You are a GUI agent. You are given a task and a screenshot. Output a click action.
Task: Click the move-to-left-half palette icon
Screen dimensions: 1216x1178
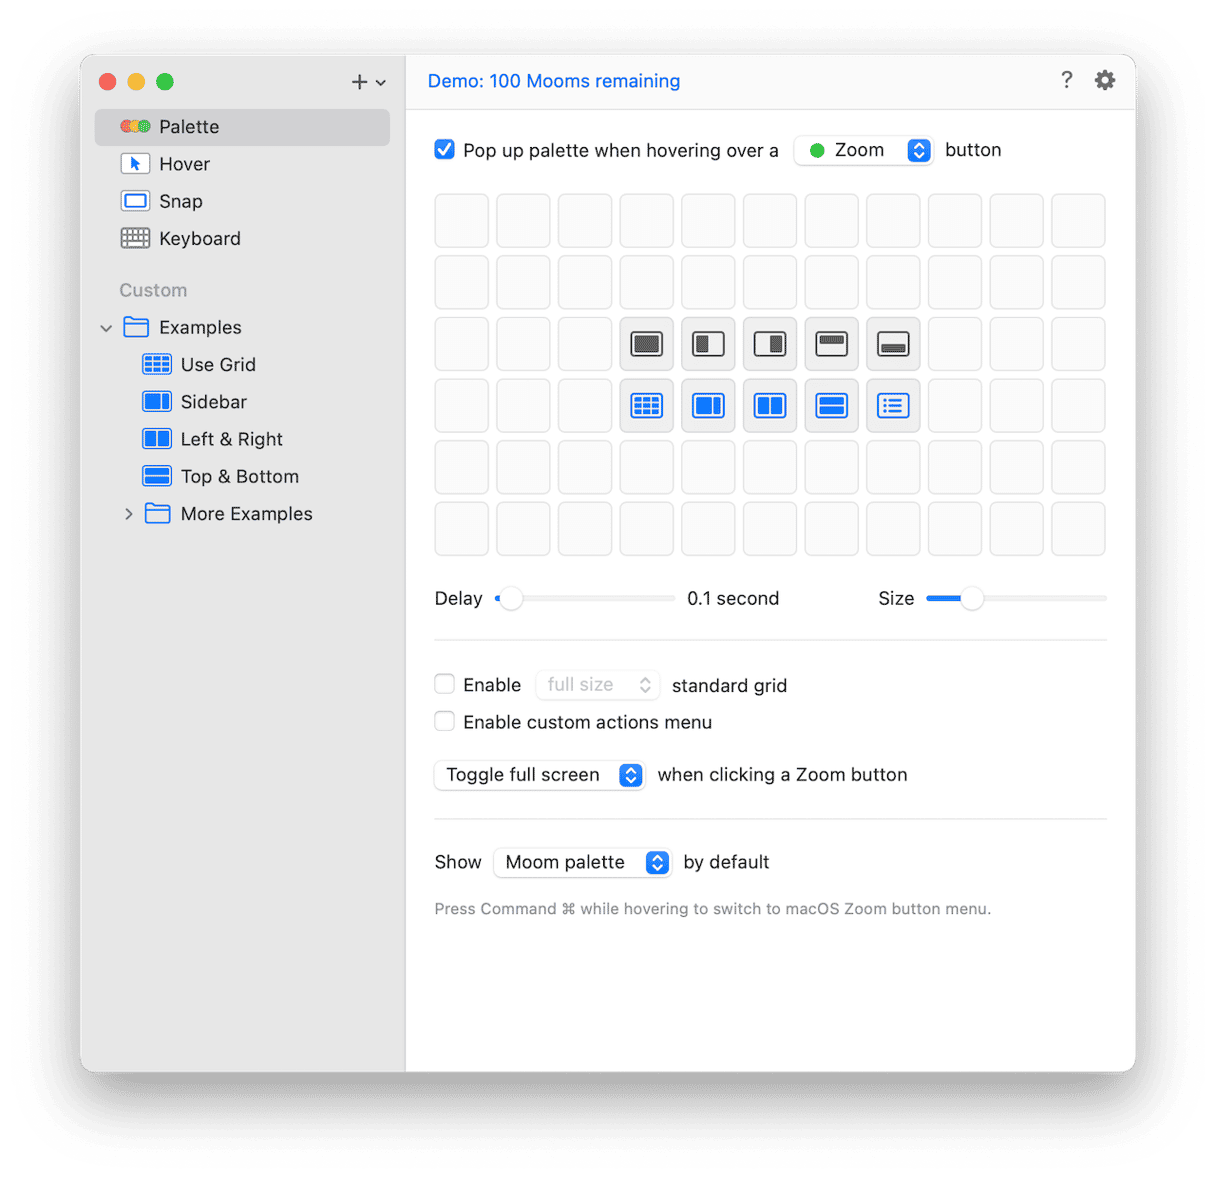(x=708, y=344)
